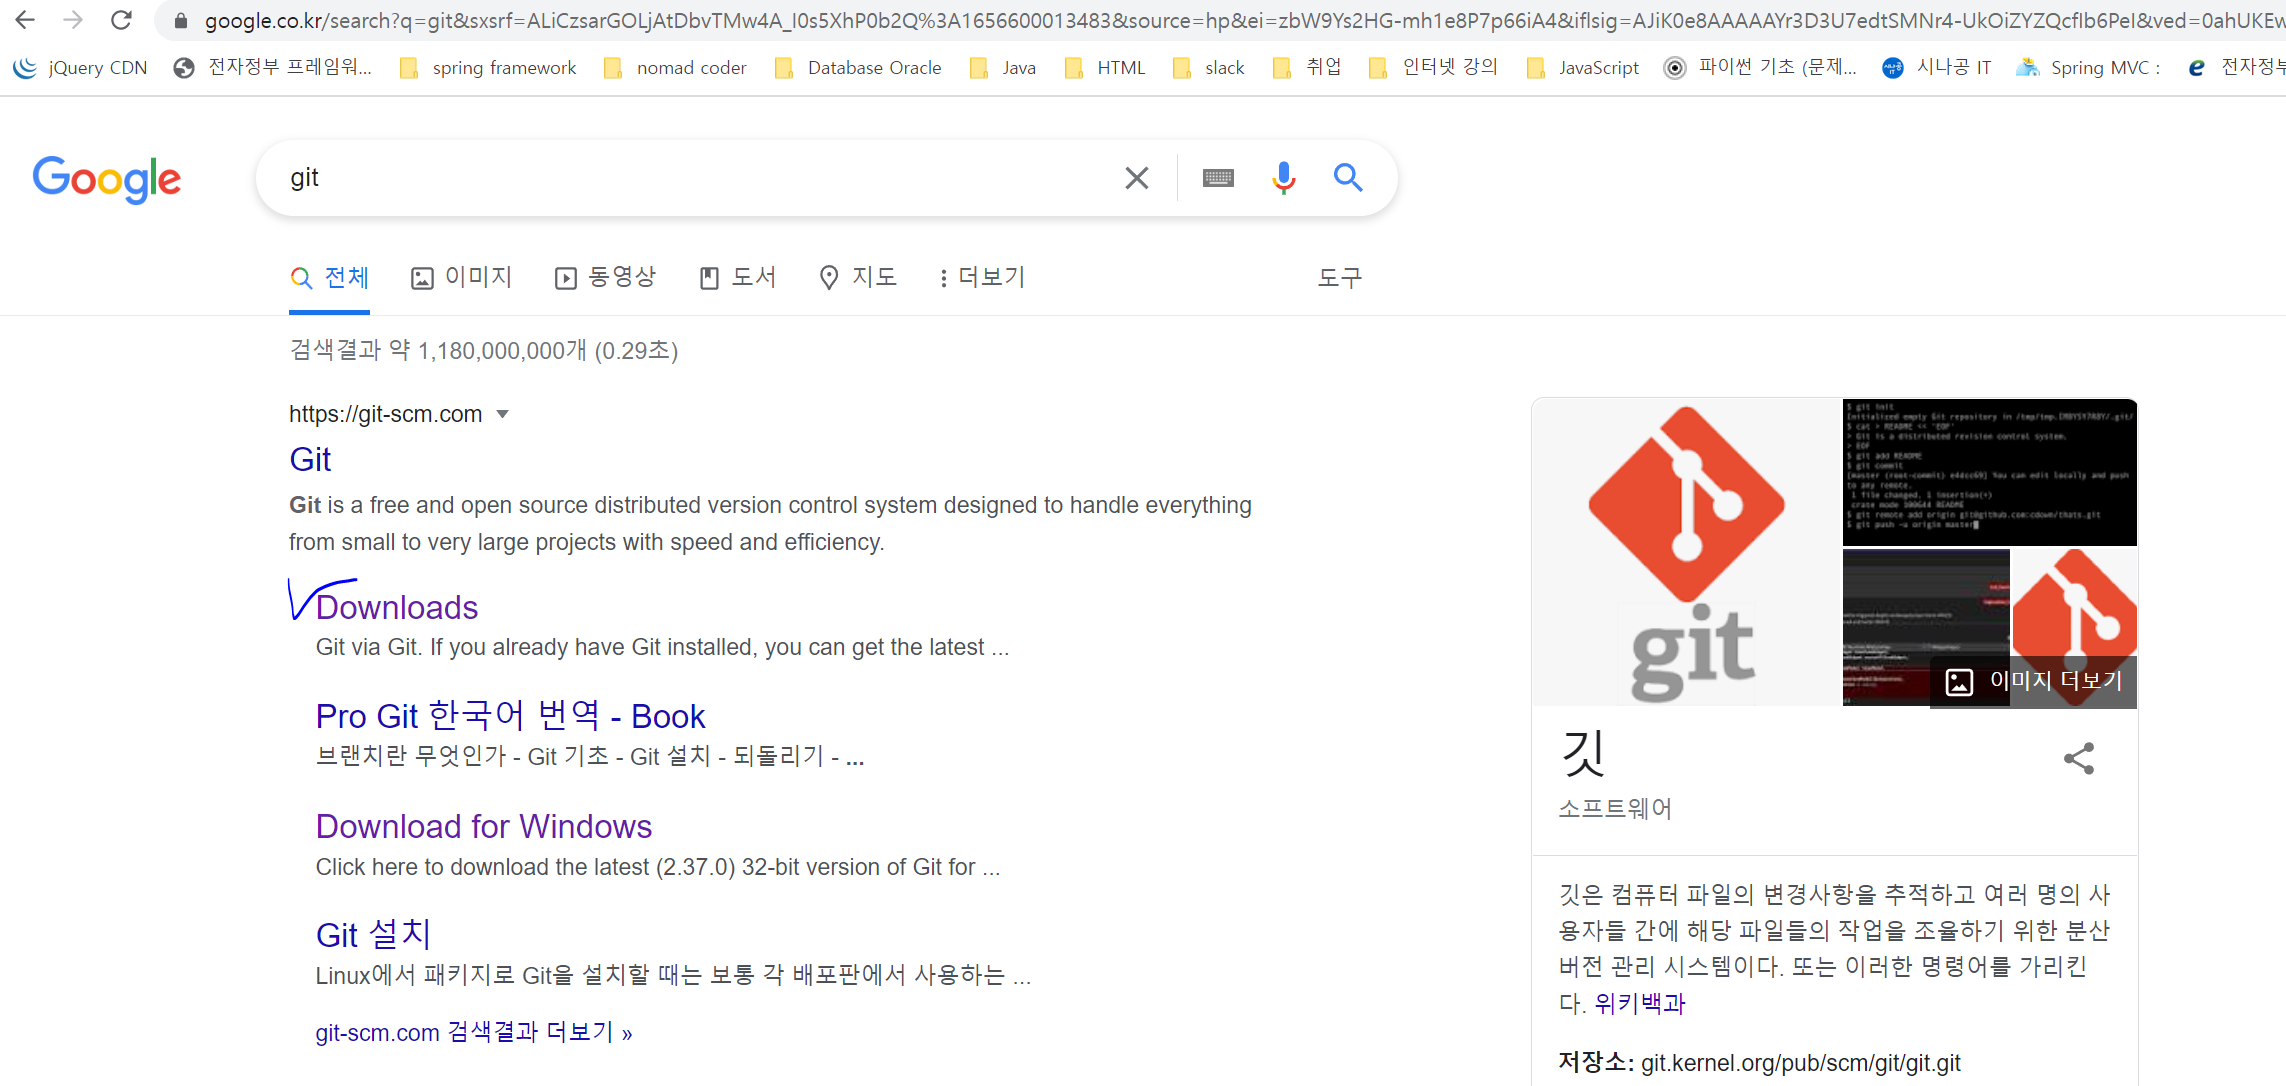The height and width of the screenshot is (1086, 2286).
Task: Open the 위키백과 Wikipedia link
Action: (1639, 1003)
